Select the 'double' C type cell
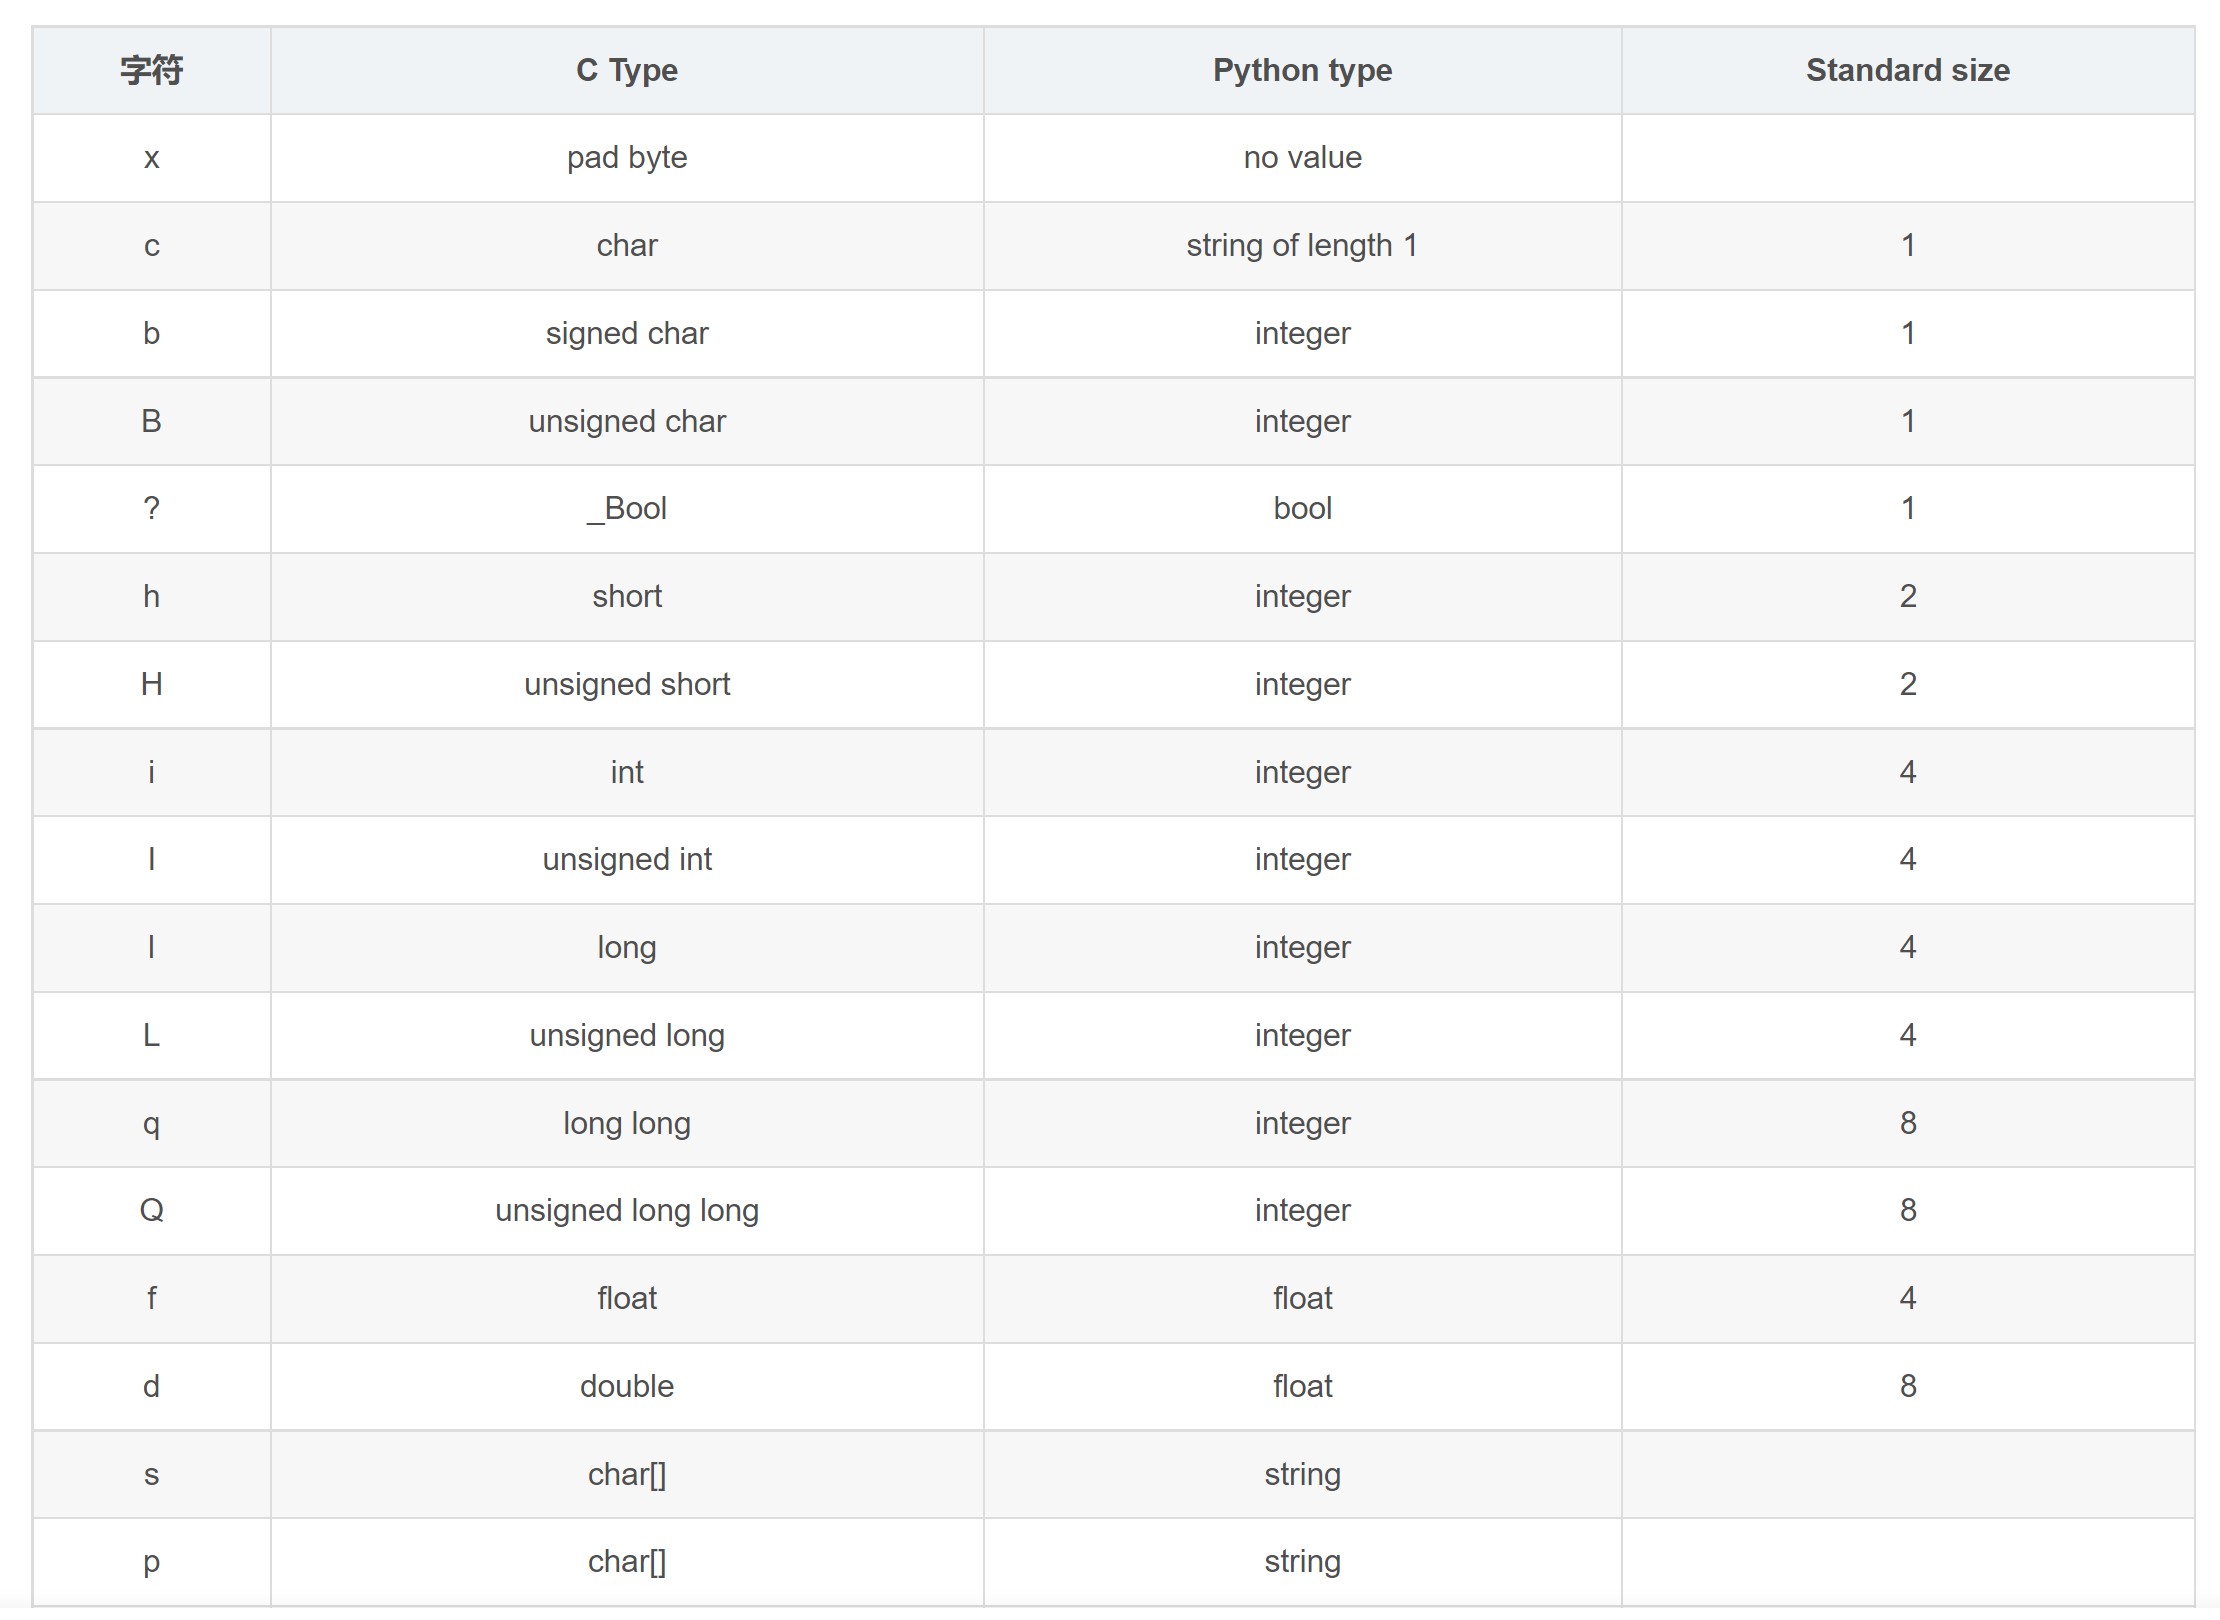The height and width of the screenshot is (1620, 2220). (627, 1387)
